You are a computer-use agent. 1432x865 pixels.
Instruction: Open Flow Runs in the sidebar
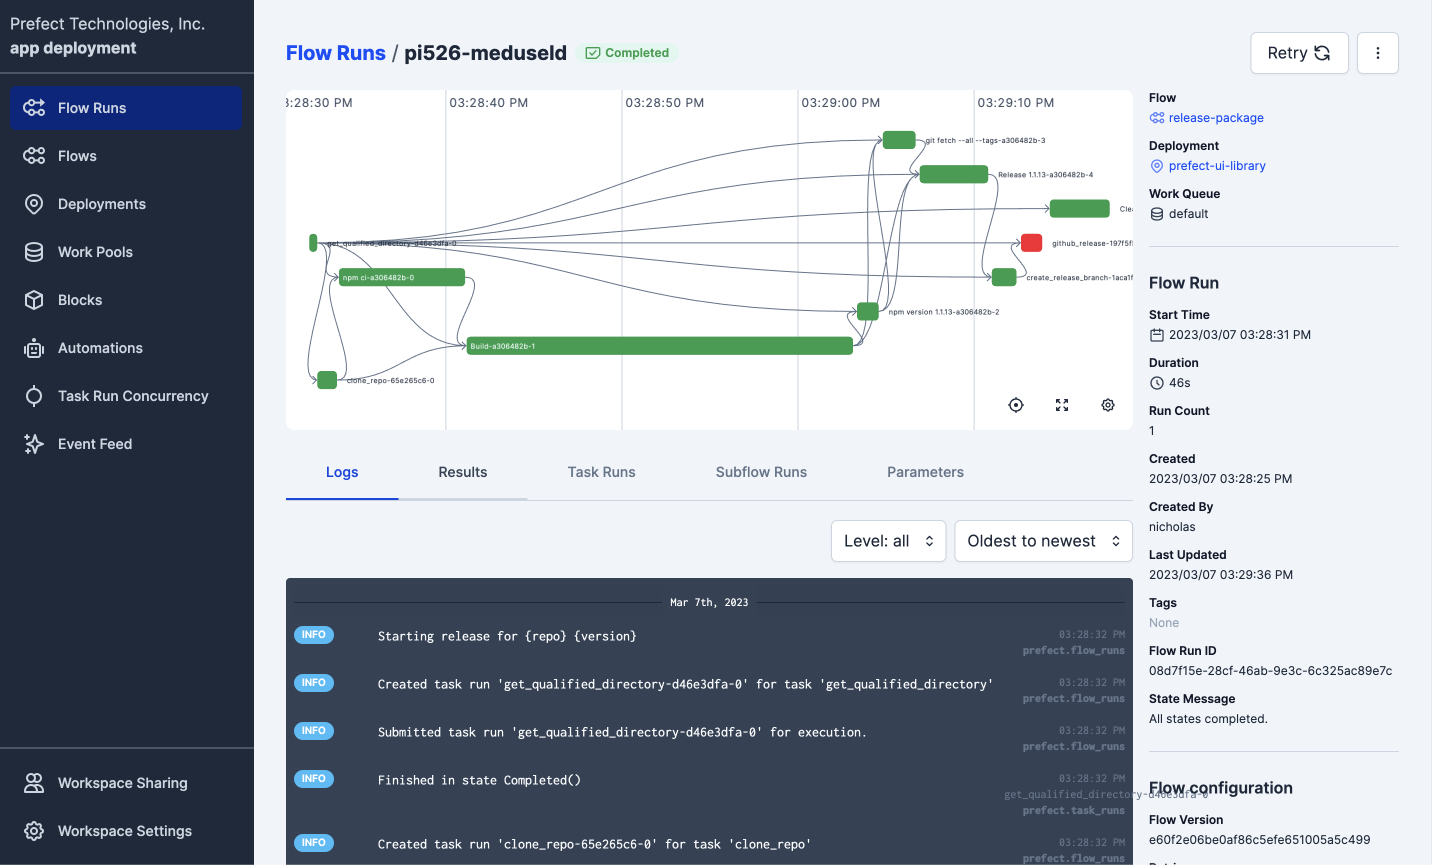(x=125, y=108)
